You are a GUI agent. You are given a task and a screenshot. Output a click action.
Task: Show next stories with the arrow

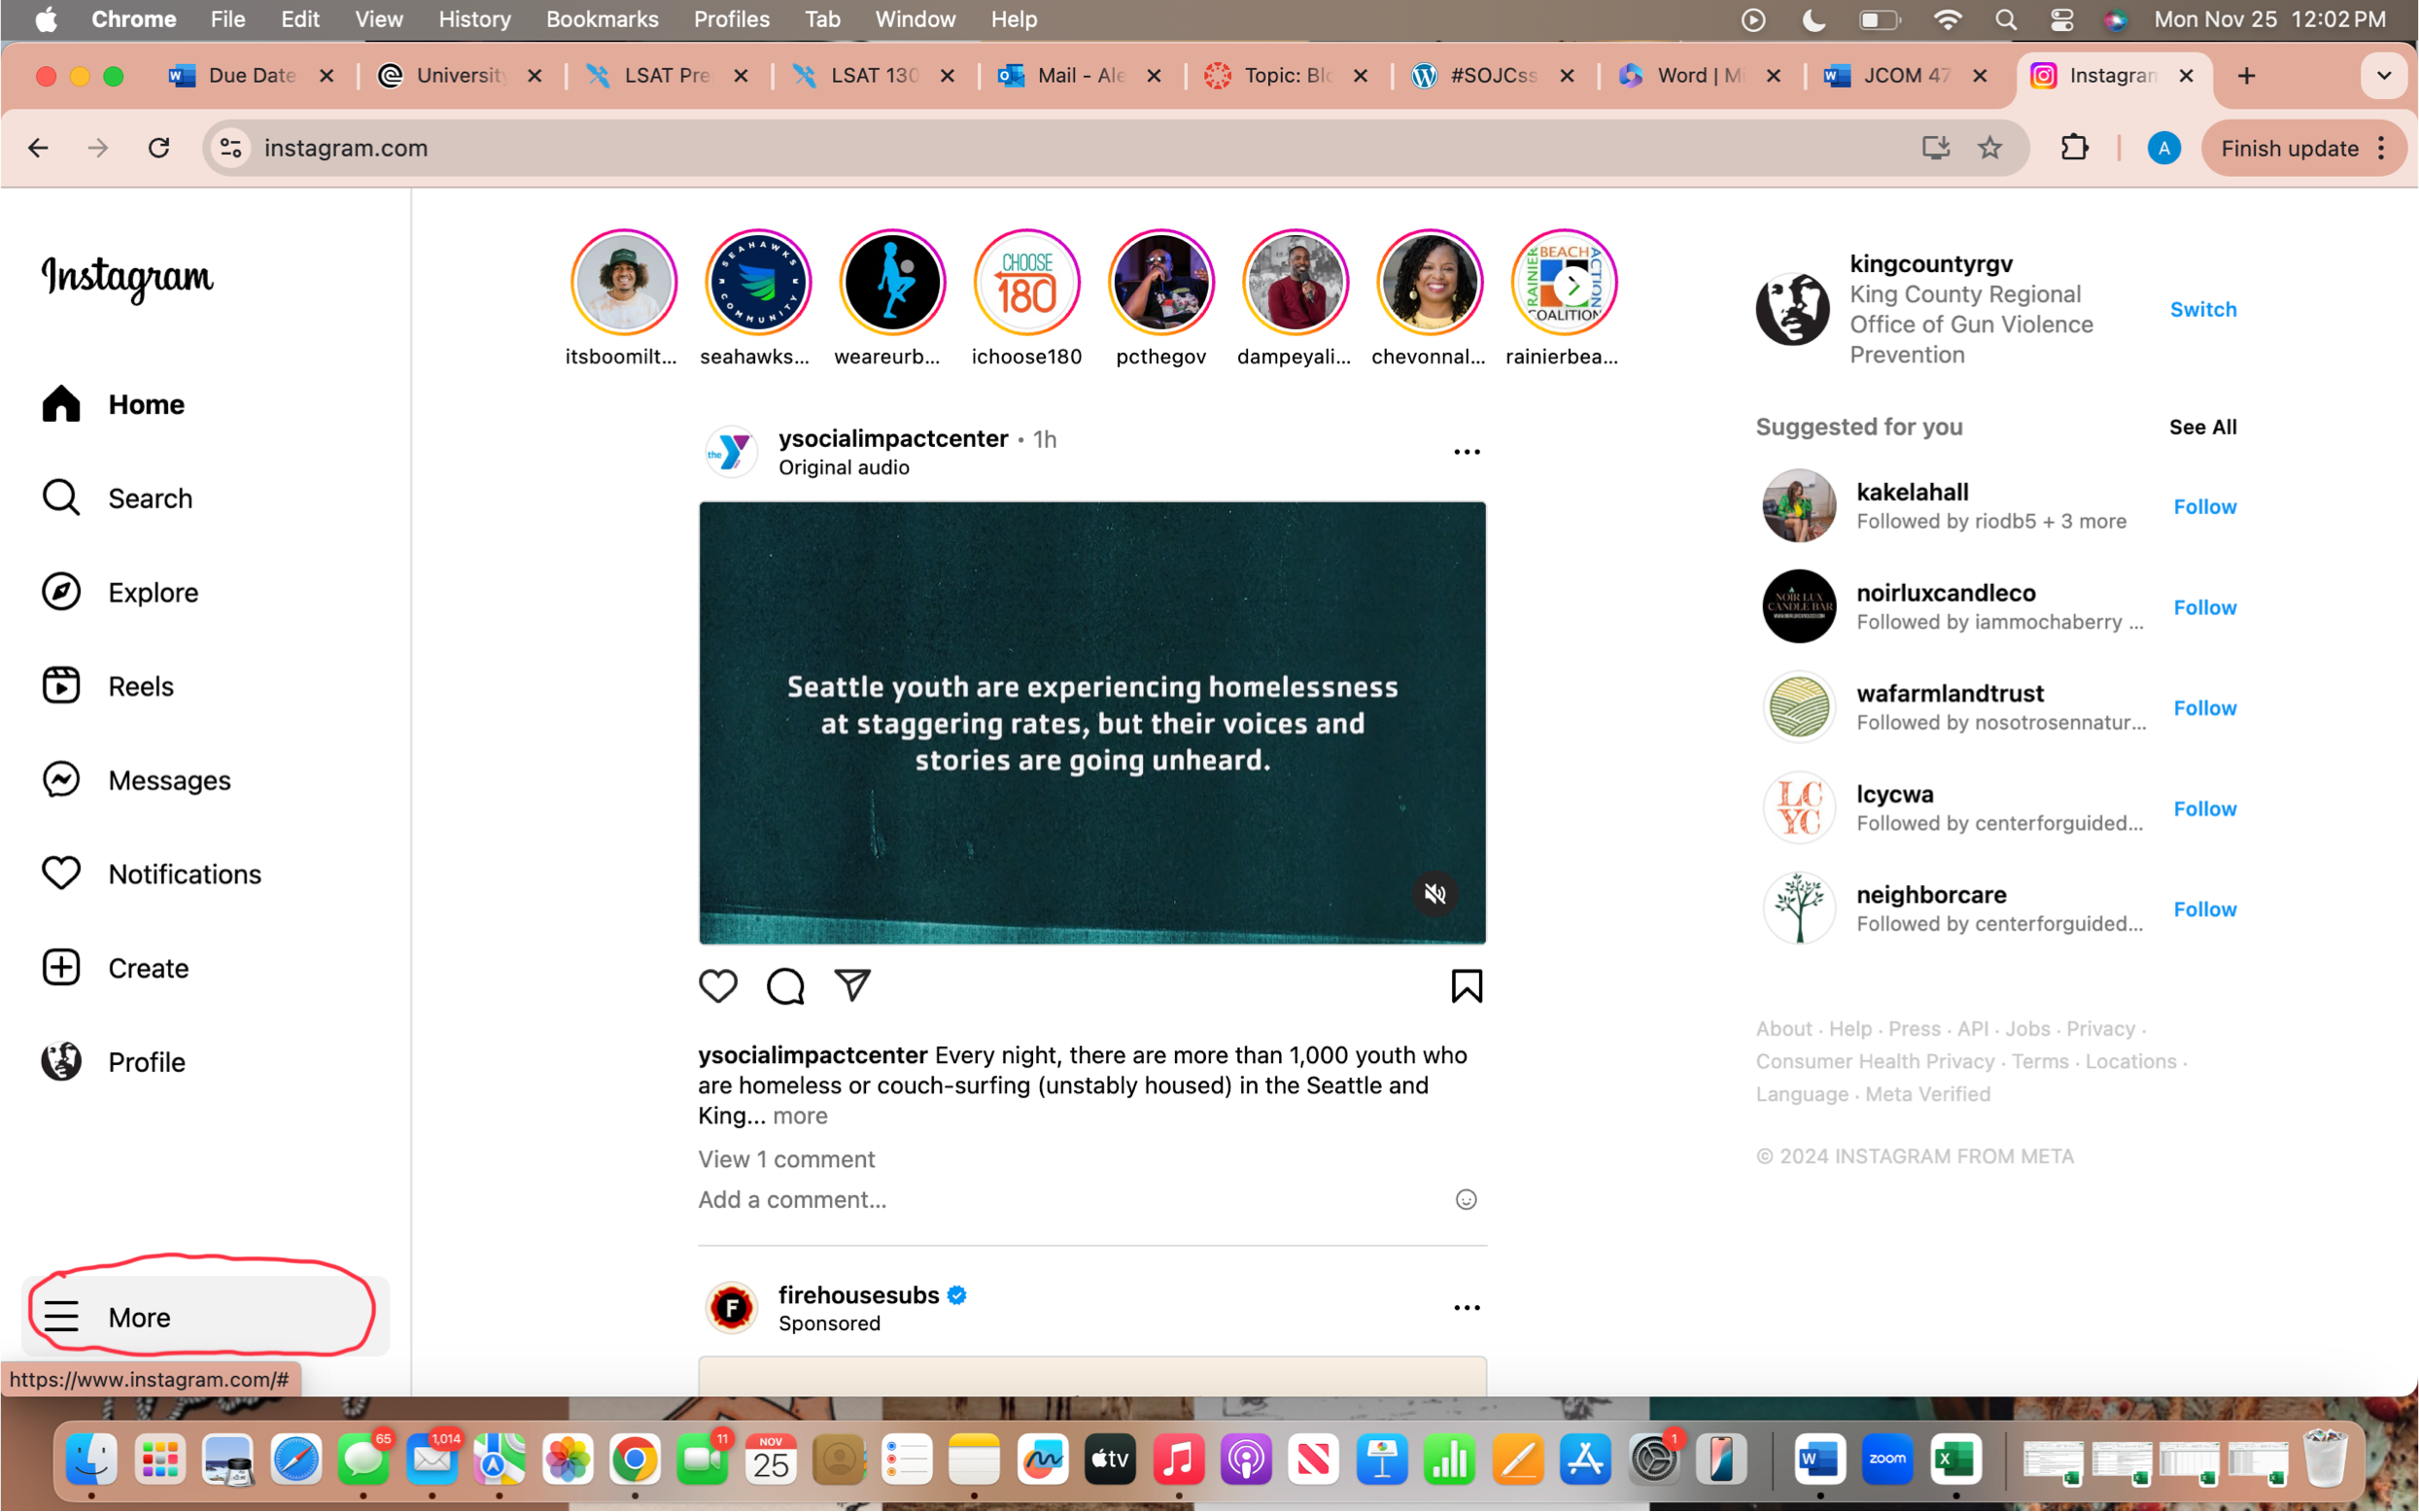(1573, 286)
